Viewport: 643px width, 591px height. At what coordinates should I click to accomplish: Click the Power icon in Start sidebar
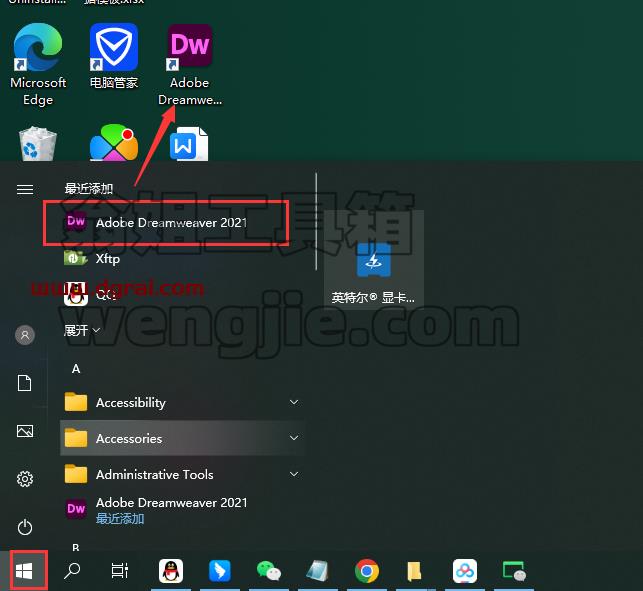tap(25, 527)
